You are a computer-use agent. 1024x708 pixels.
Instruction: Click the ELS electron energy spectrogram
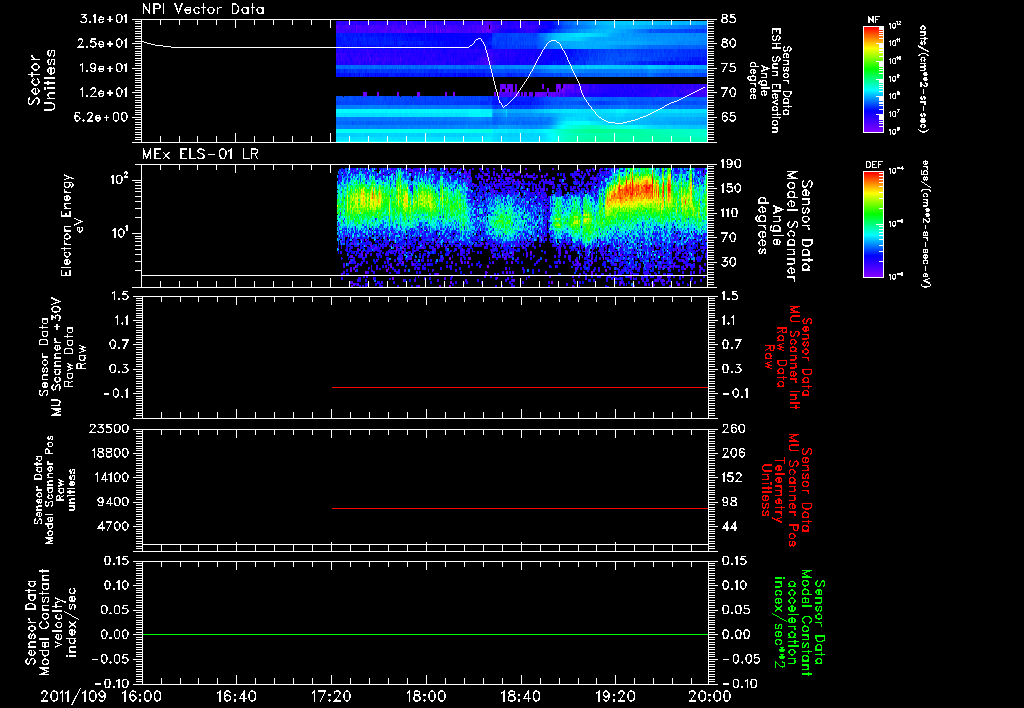coord(522,227)
